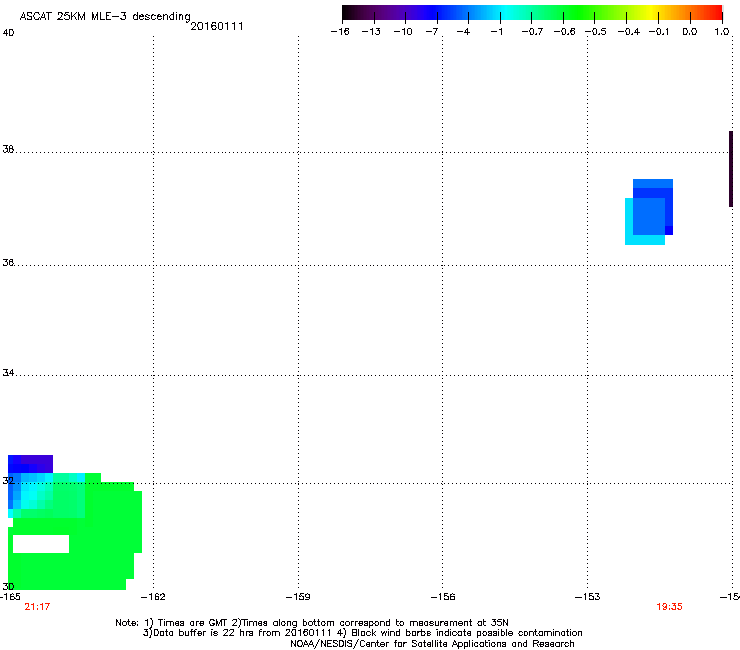Click the blue data patch near 37N
This screenshot has width=740, height=650.
pyautogui.click(x=653, y=207)
